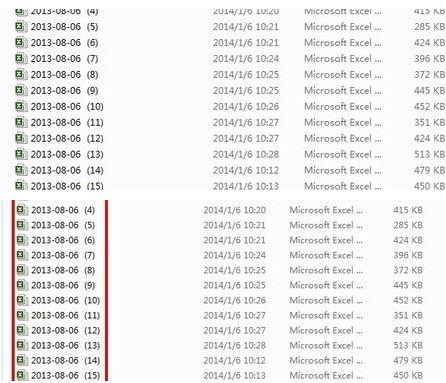Screen dimensions: 446x383
Task: Click Excel icon of 2013-08-06 (8) in lower list
Action: tap(22, 270)
